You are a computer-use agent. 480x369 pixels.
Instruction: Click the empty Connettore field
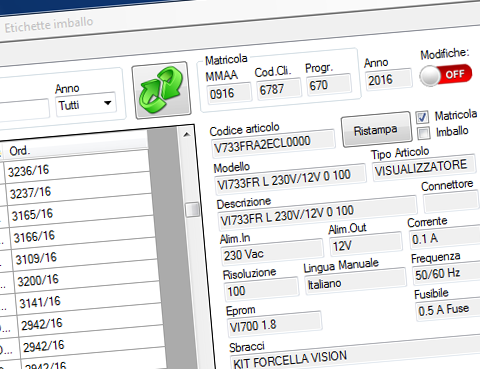pyautogui.click(x=451, y=202)
